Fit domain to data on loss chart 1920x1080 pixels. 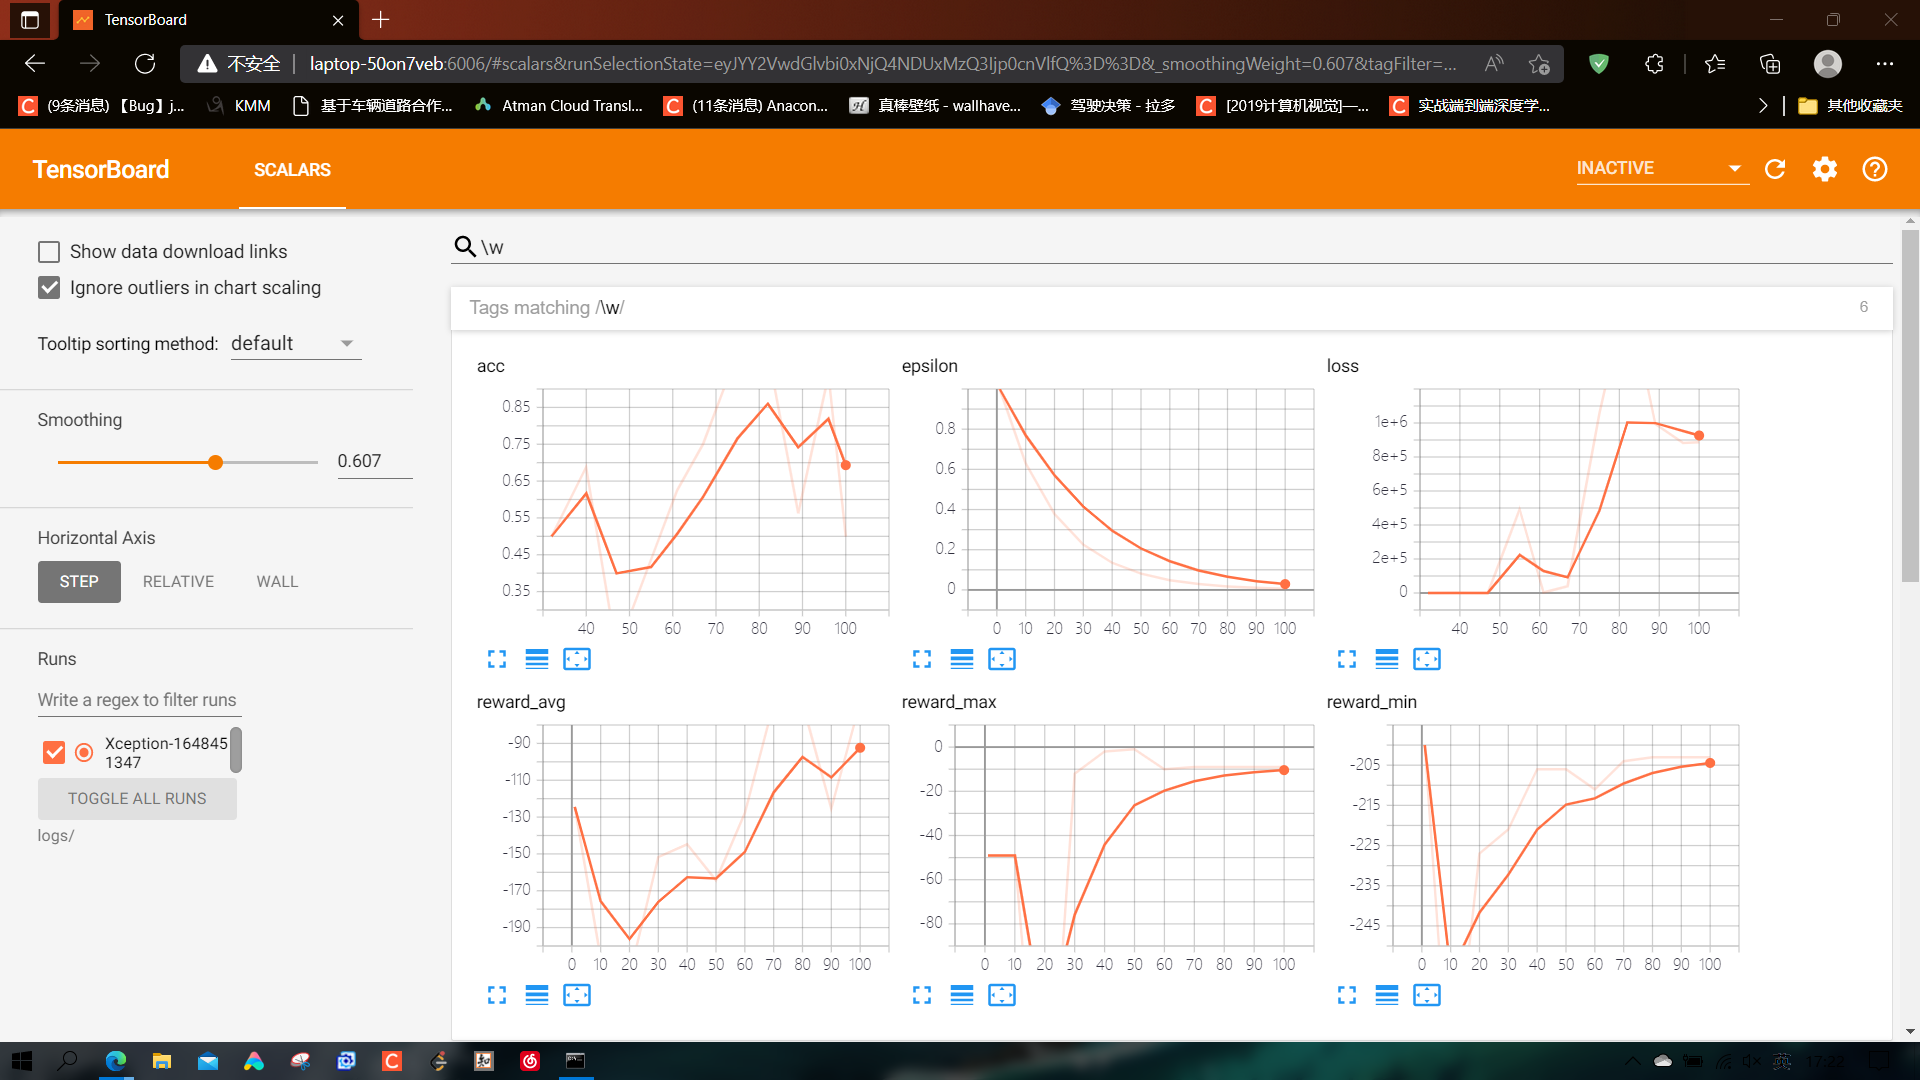1427,659
